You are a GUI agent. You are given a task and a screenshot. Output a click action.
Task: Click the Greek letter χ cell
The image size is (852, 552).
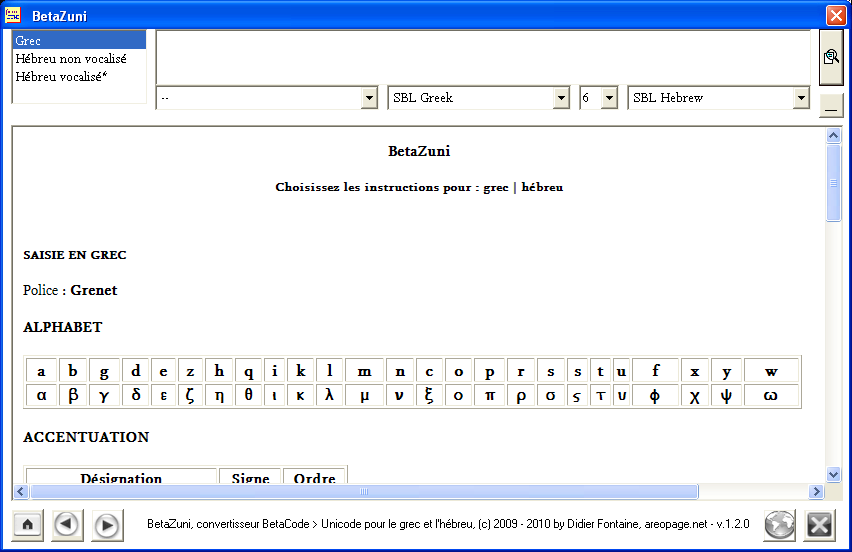click(x=694, y=396)
